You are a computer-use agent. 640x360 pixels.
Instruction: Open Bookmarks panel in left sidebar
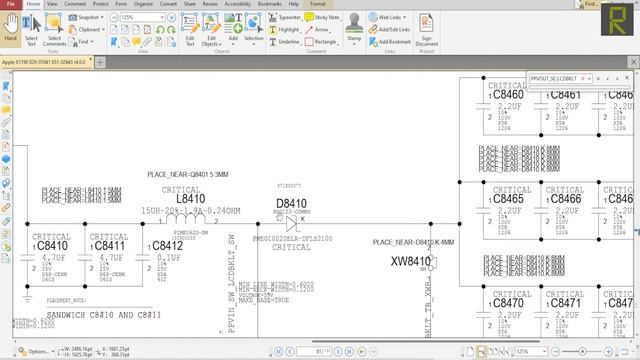pos(6,86)
